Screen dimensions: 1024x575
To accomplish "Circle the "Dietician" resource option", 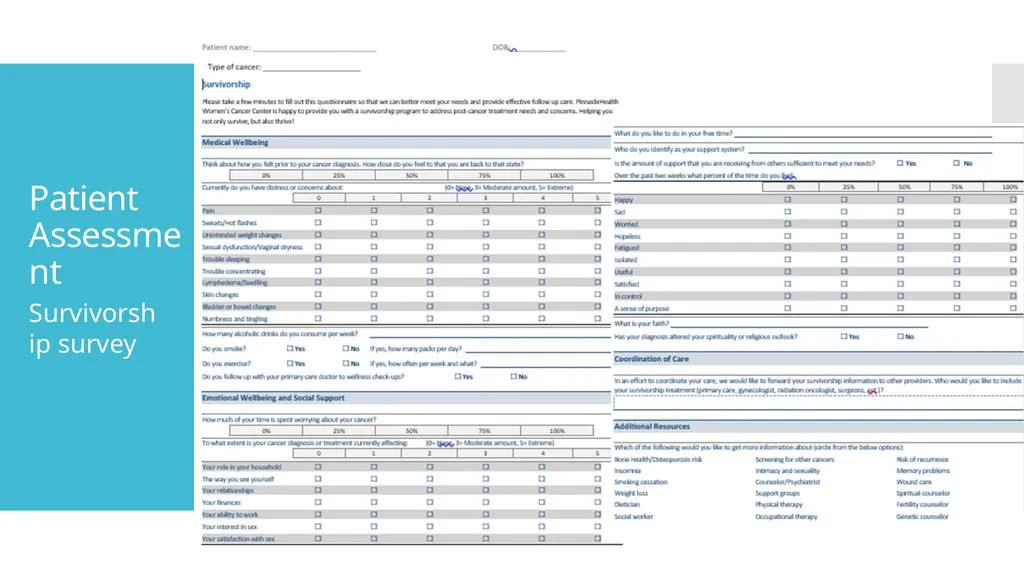I will 627,504.
